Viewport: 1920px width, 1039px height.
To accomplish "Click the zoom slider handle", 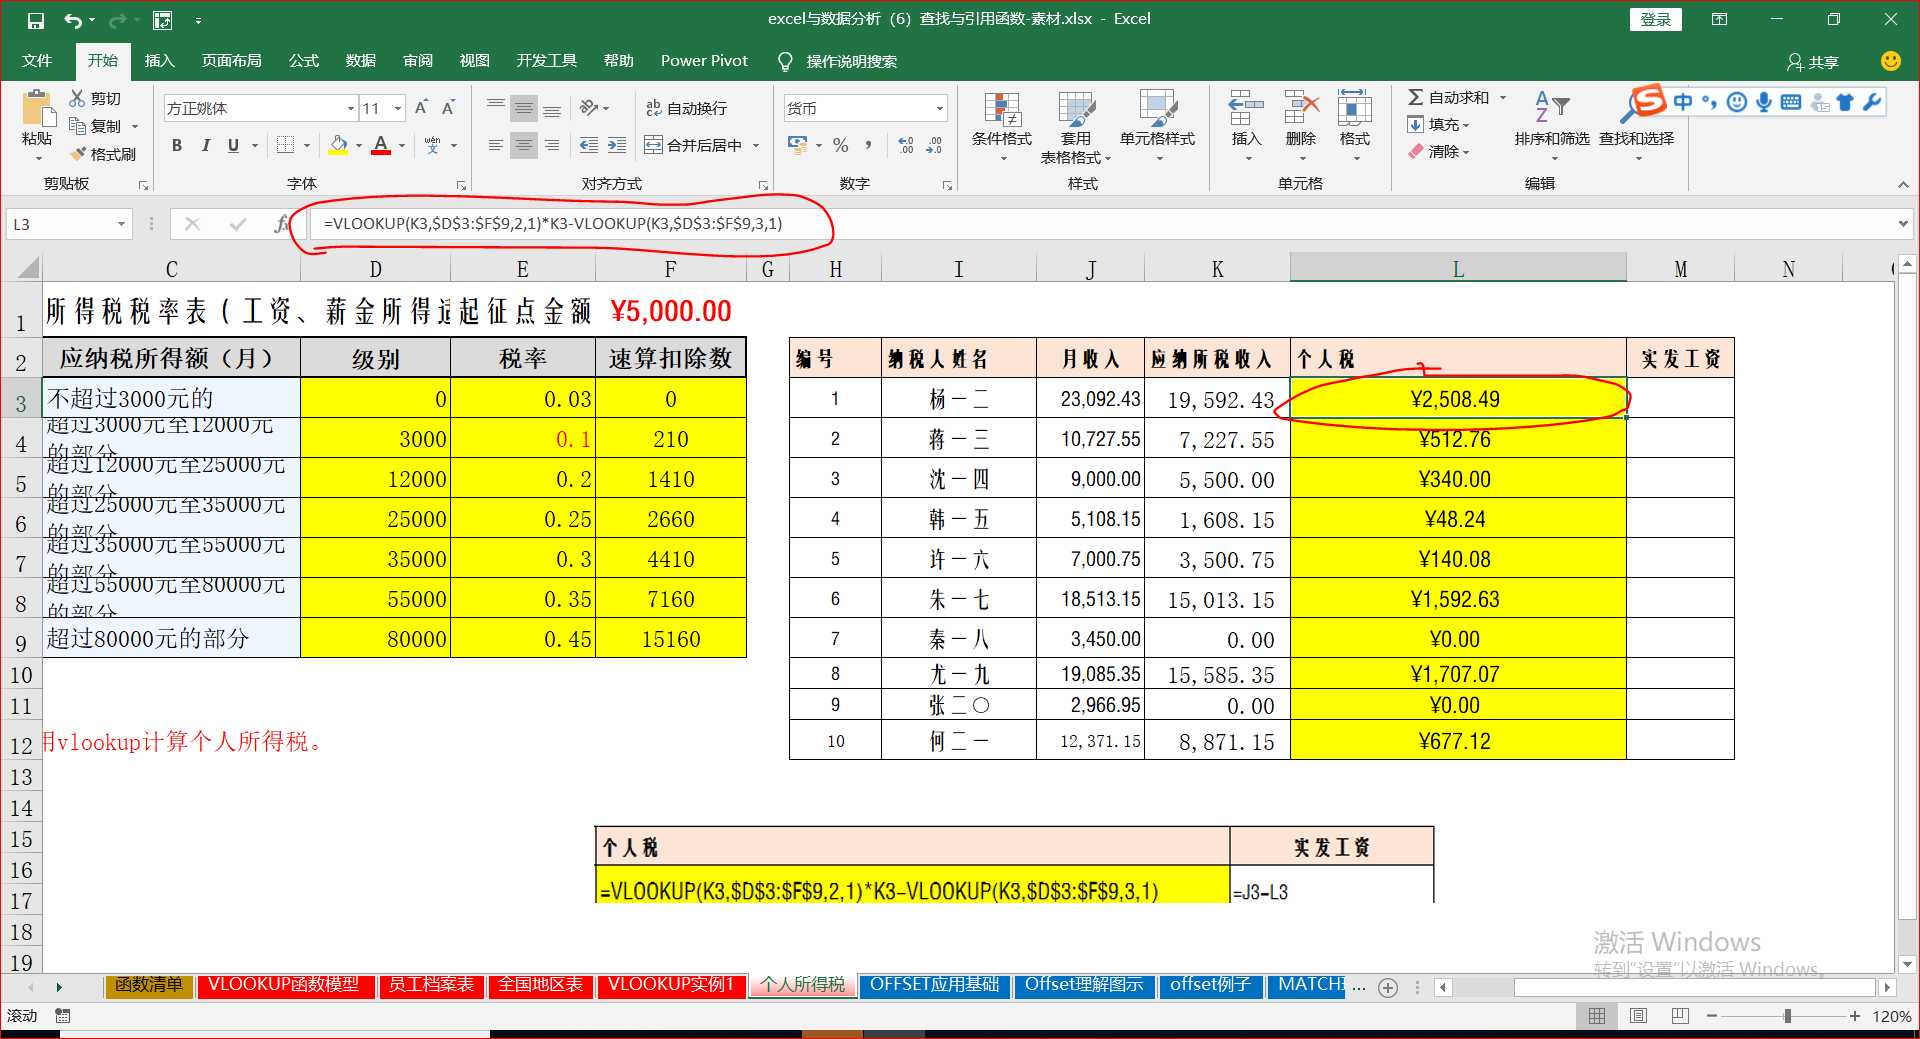I will (1787, 1016).
